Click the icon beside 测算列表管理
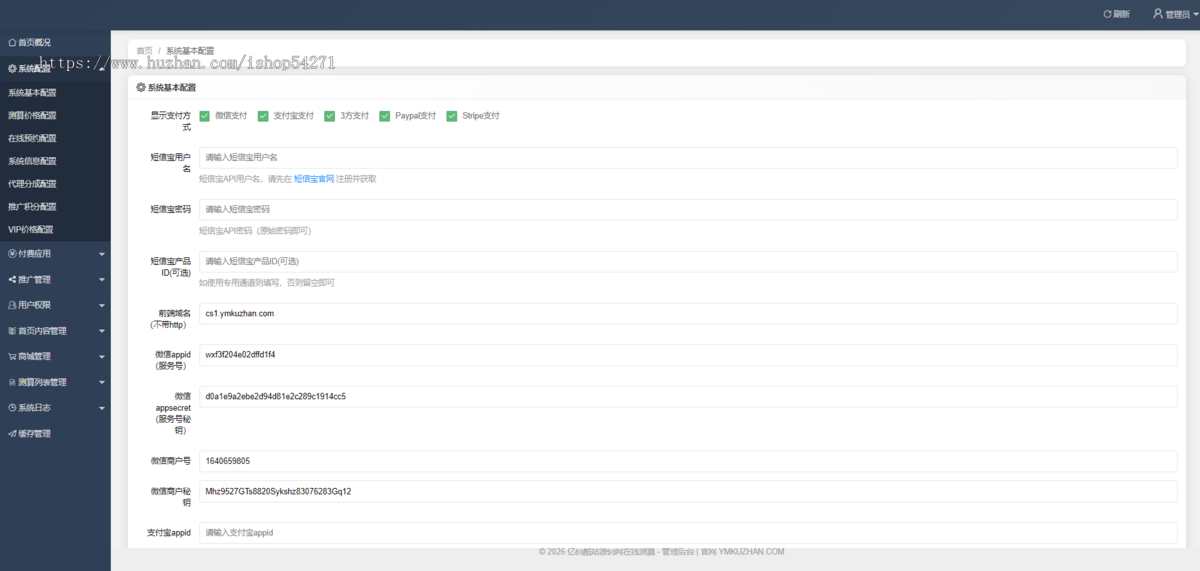The height and width of the screenshot is (571, 1200). point(12,382)
